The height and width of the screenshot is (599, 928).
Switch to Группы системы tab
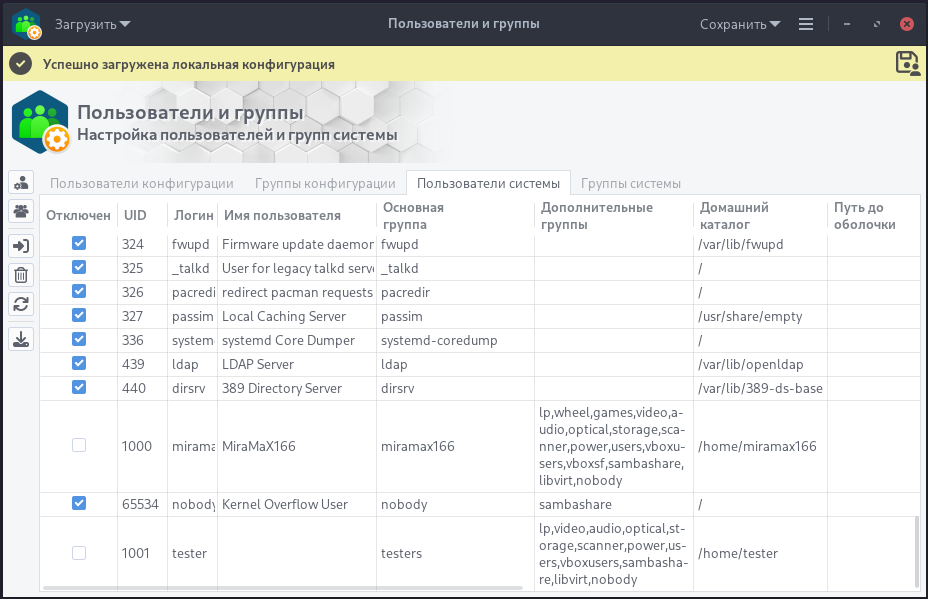(x=631, y=183)
